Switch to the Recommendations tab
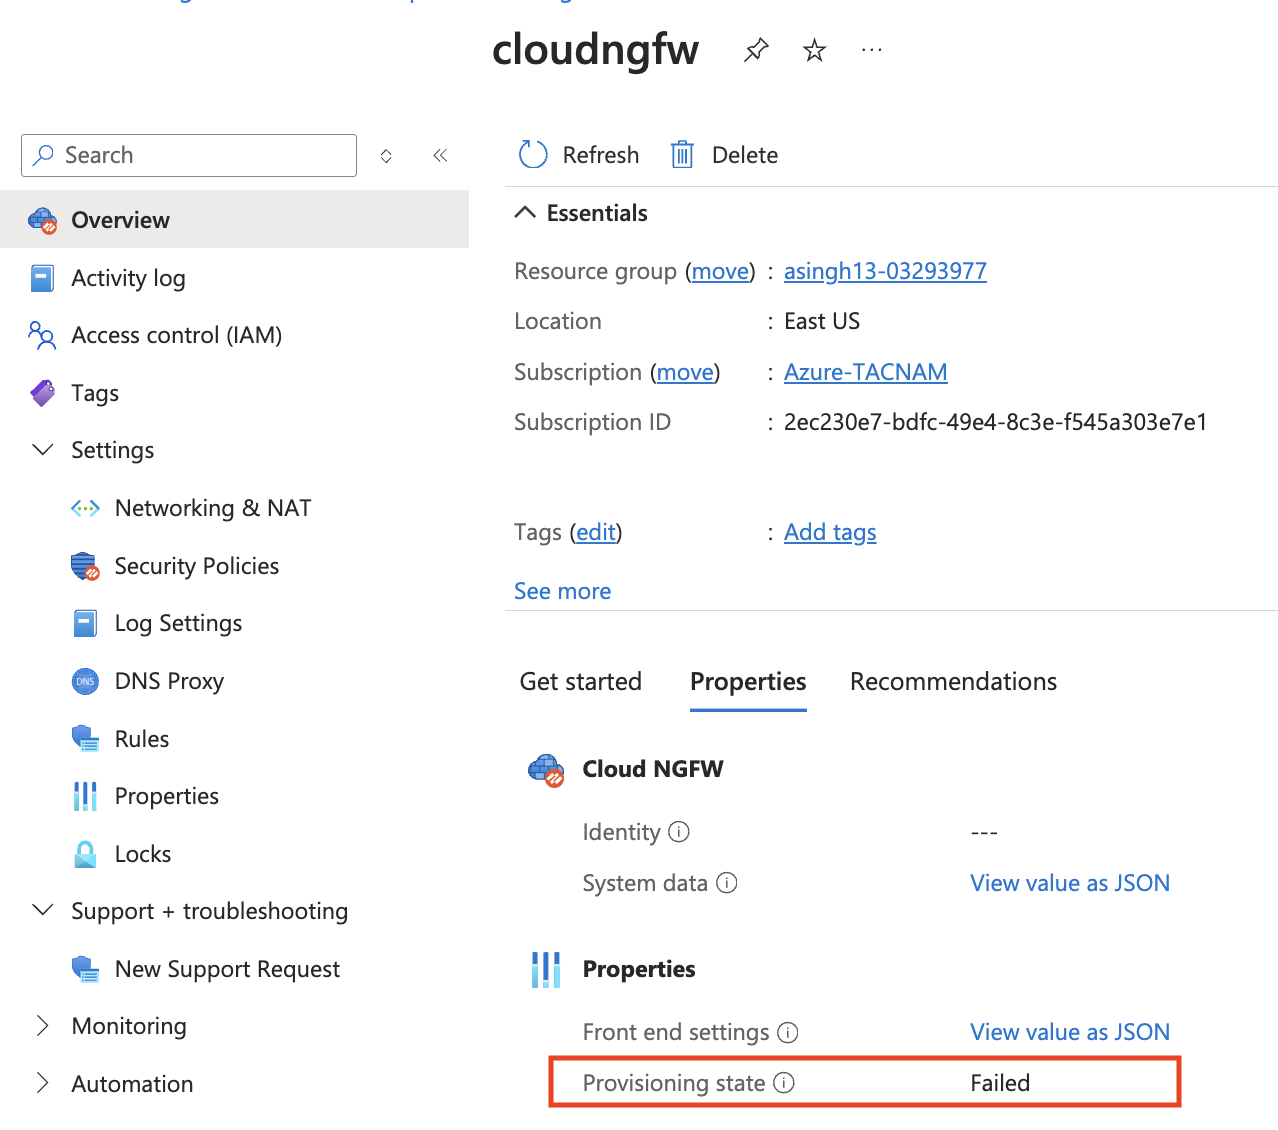The image size is (1278, 1130). coord(953,682)
